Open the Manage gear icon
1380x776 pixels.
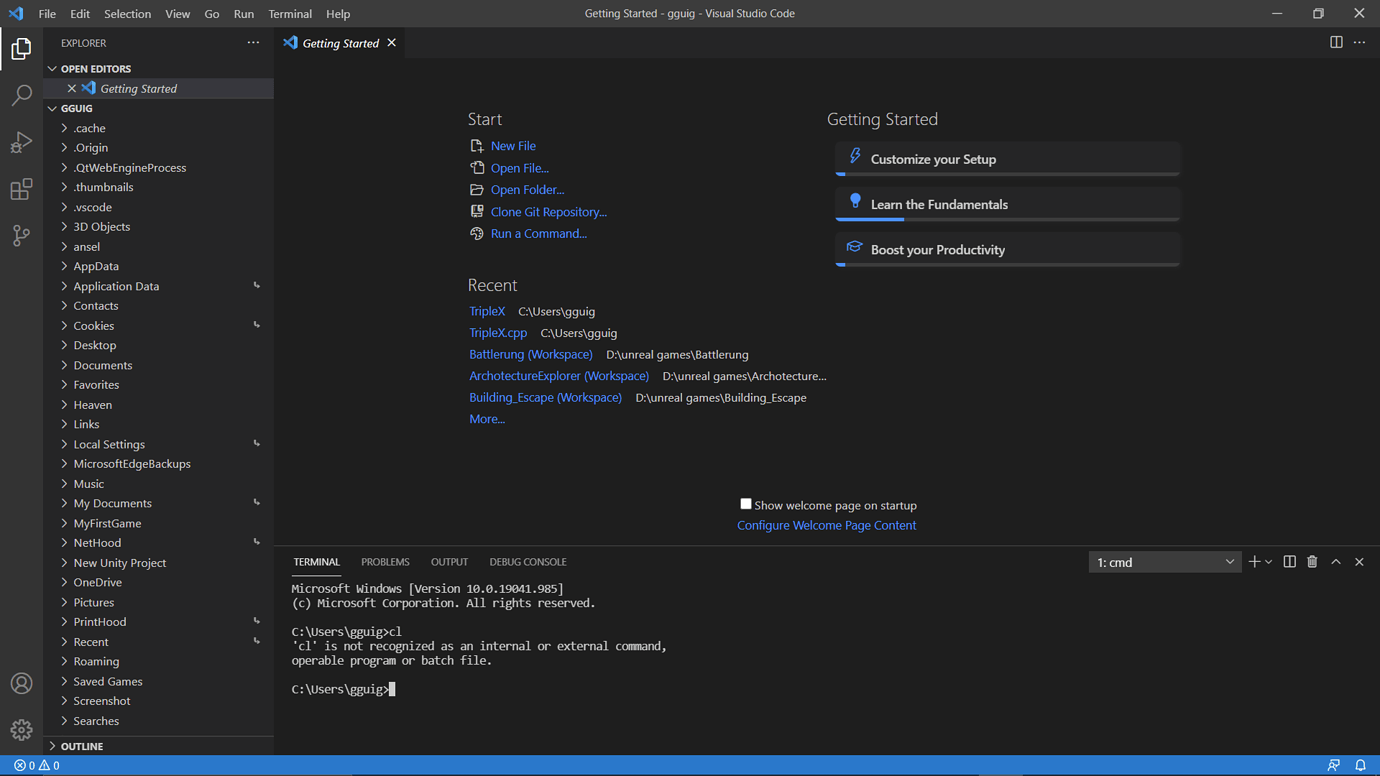(21, 730)
